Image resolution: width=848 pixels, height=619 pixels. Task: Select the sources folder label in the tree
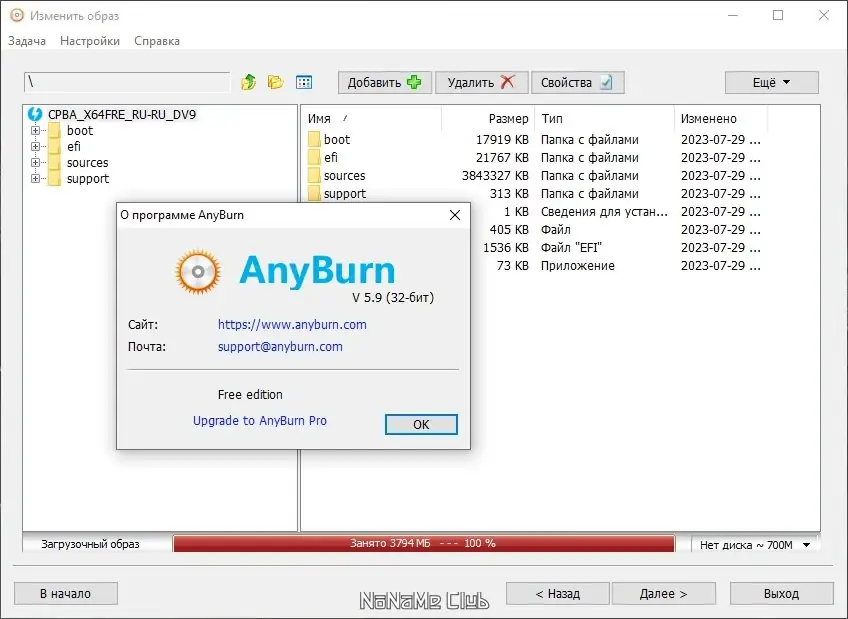click(x=88, y=163)
